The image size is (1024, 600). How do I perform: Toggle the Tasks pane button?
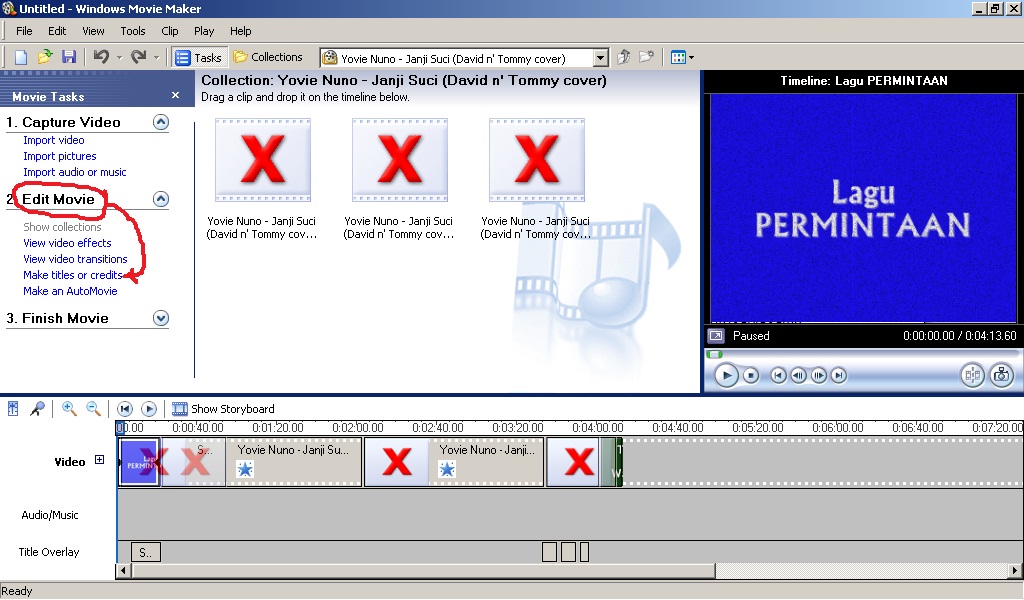199,57
